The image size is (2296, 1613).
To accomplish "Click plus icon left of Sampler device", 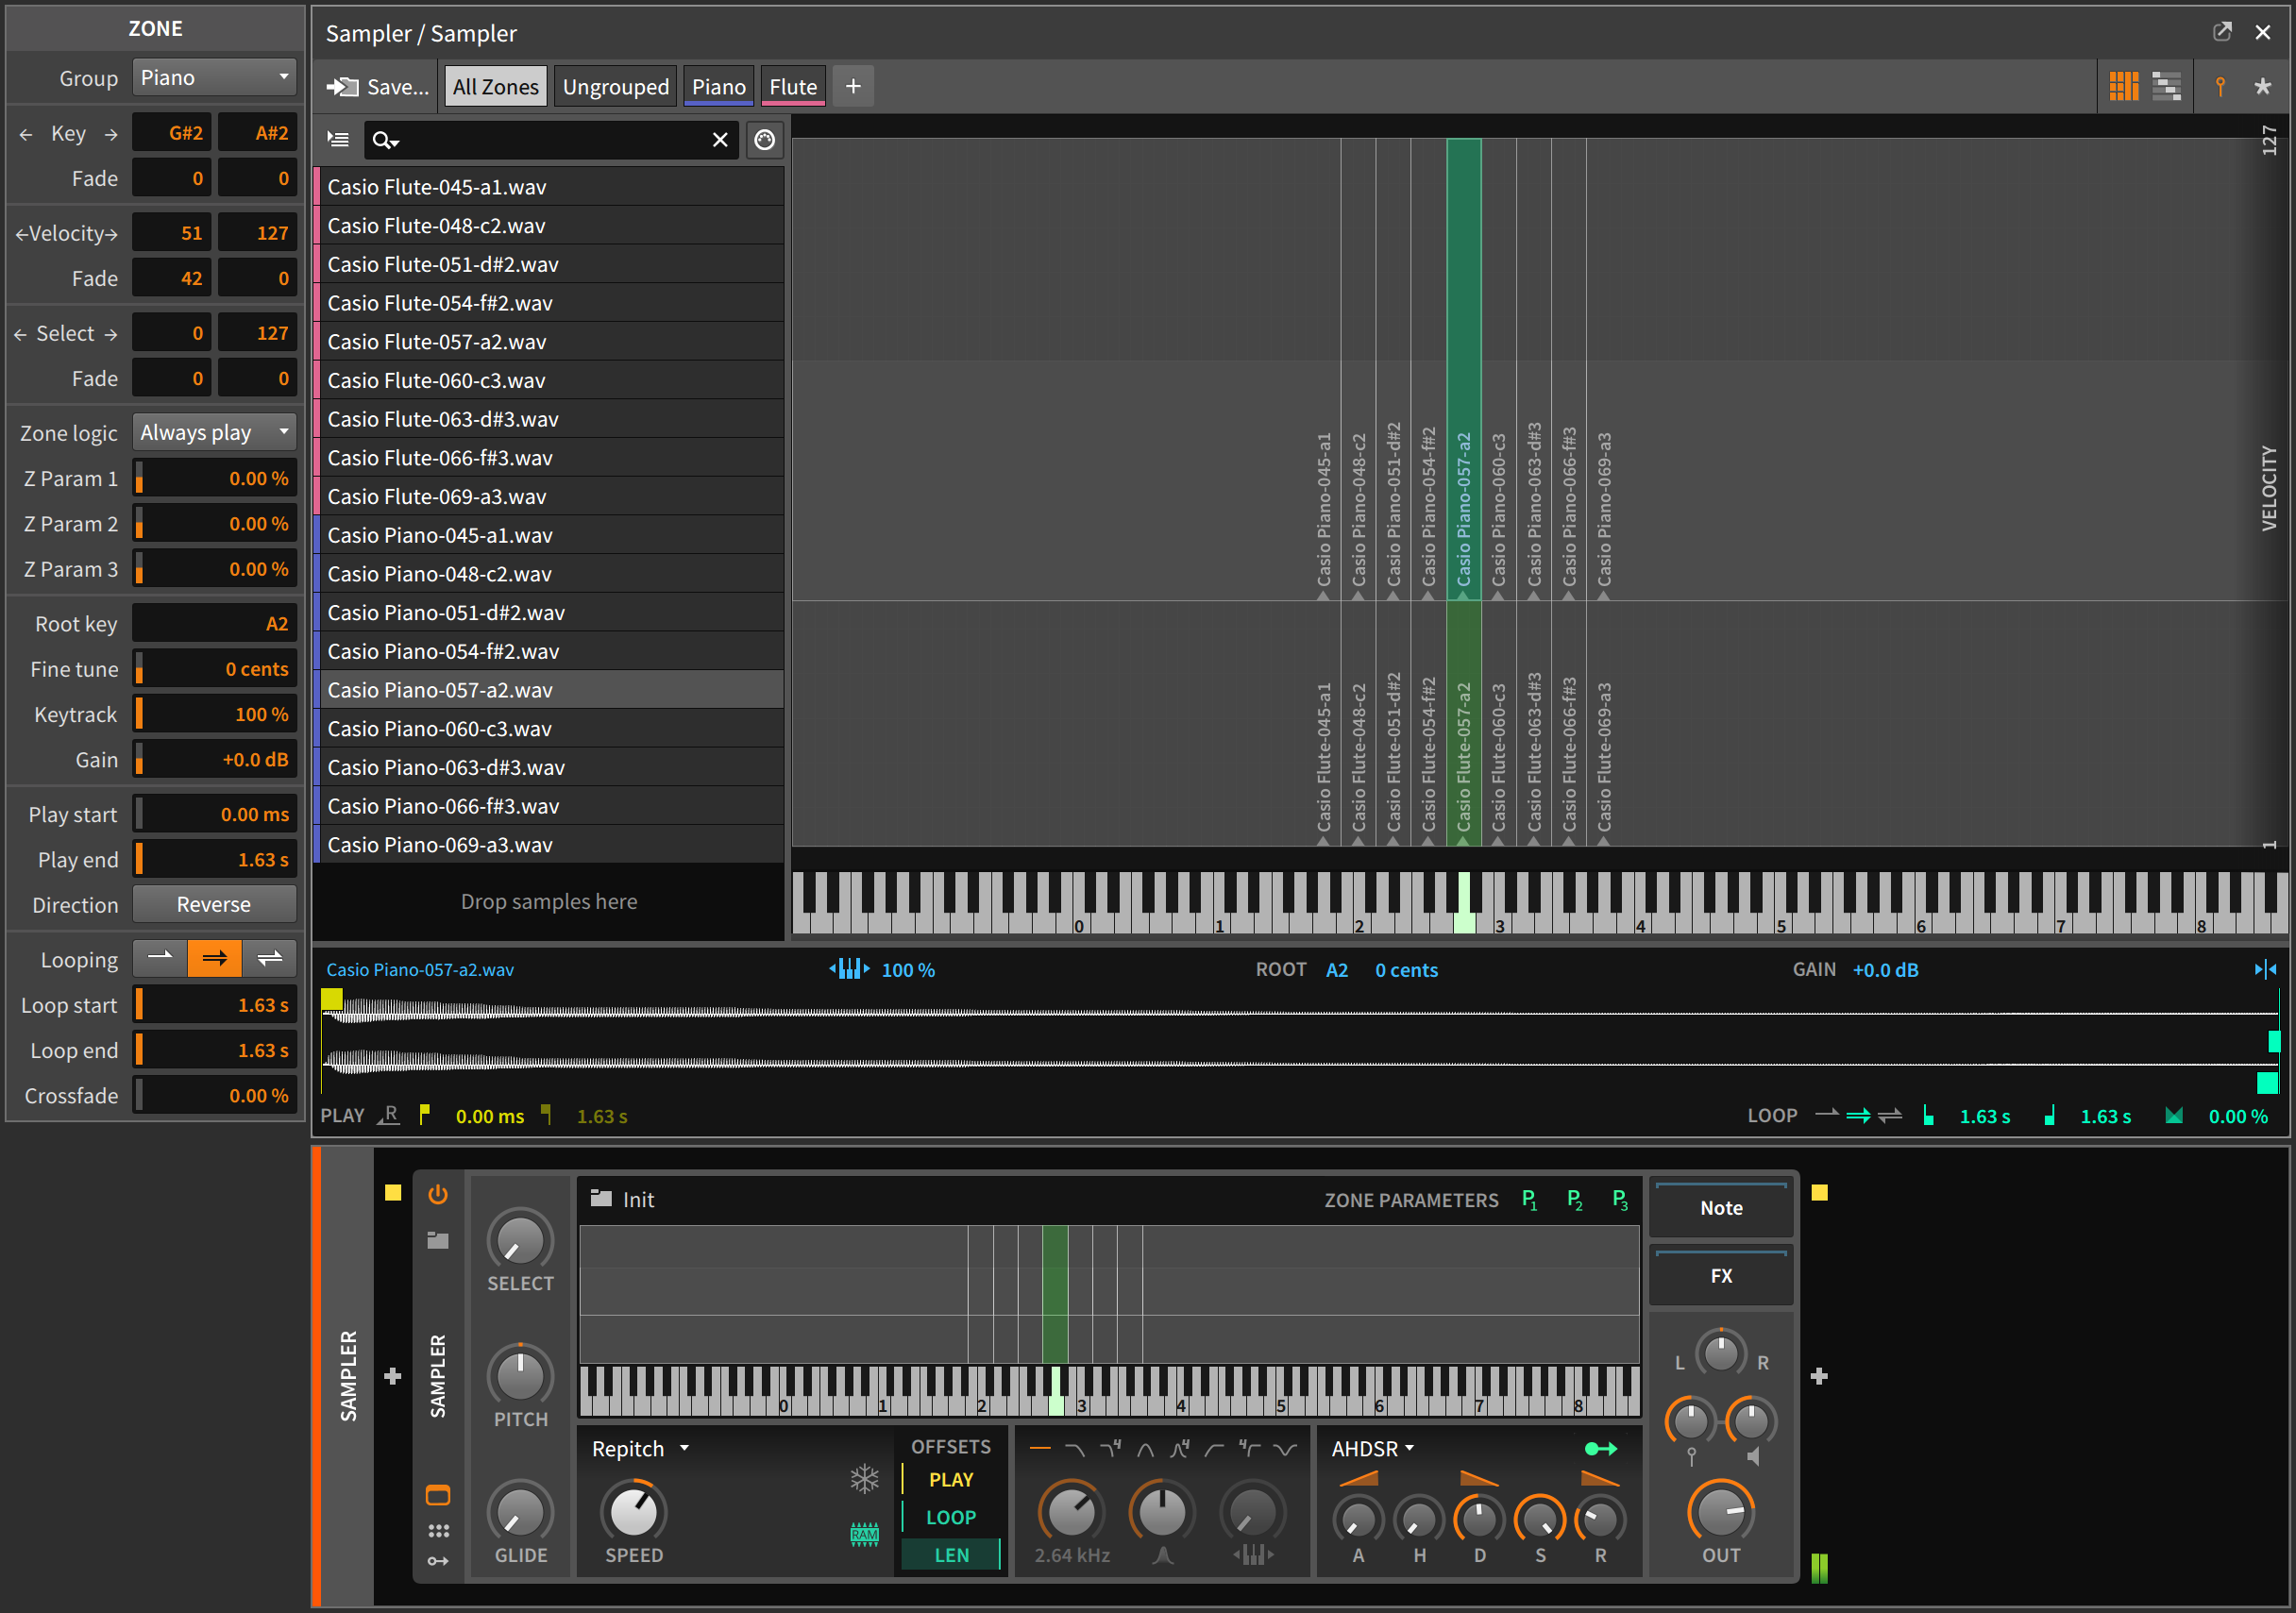I will click(393, 1377).
